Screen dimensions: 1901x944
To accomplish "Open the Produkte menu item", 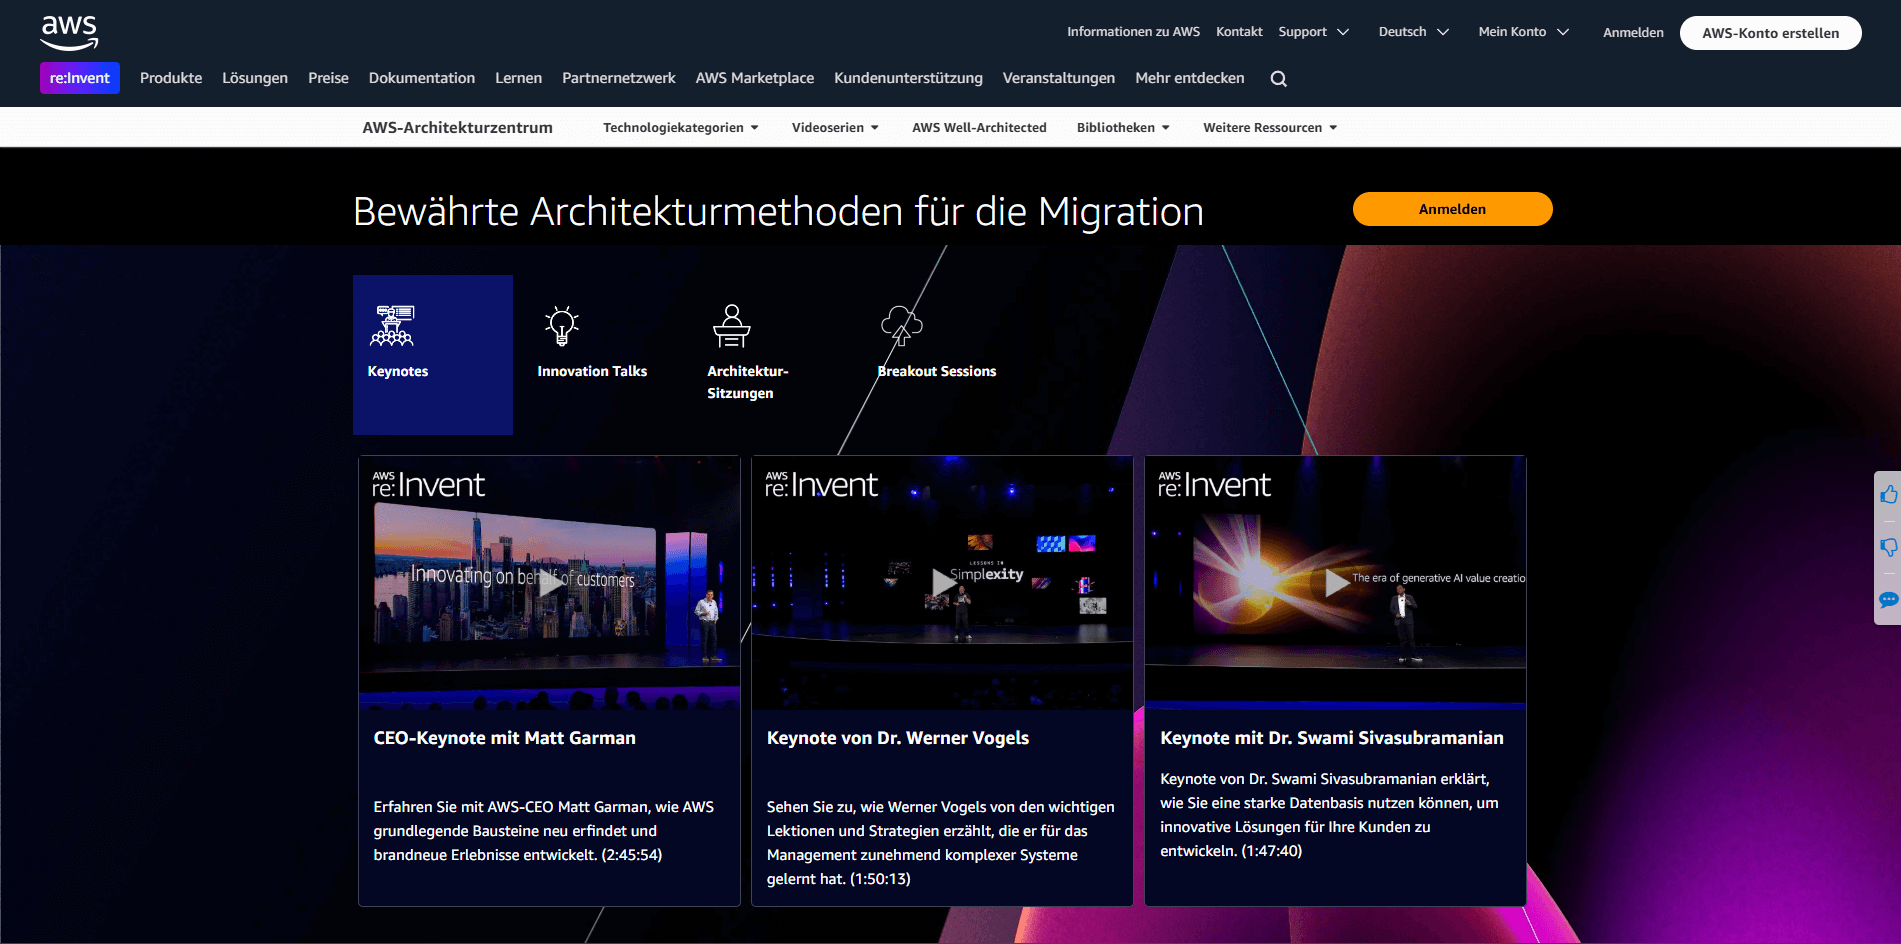I will [171, 78].
